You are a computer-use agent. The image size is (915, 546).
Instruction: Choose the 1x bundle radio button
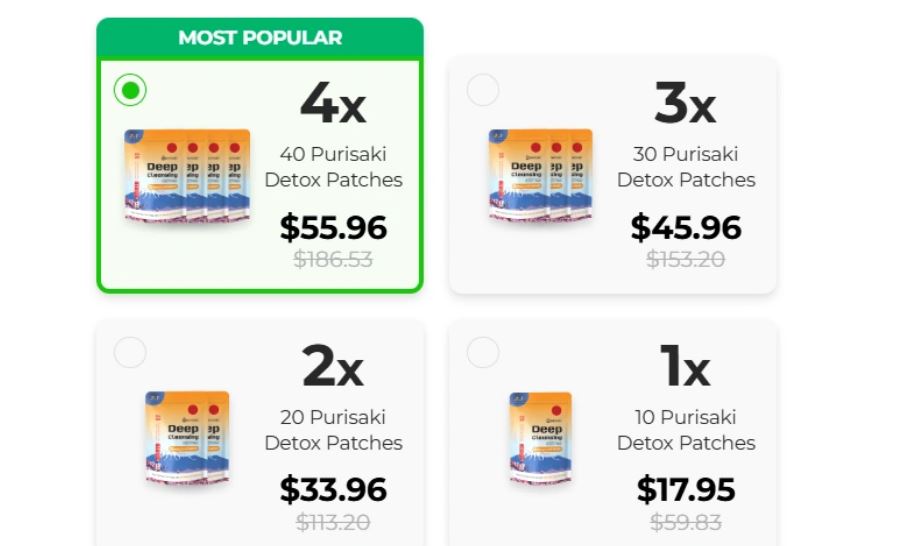pyautogui.click(x=483, y=352)
